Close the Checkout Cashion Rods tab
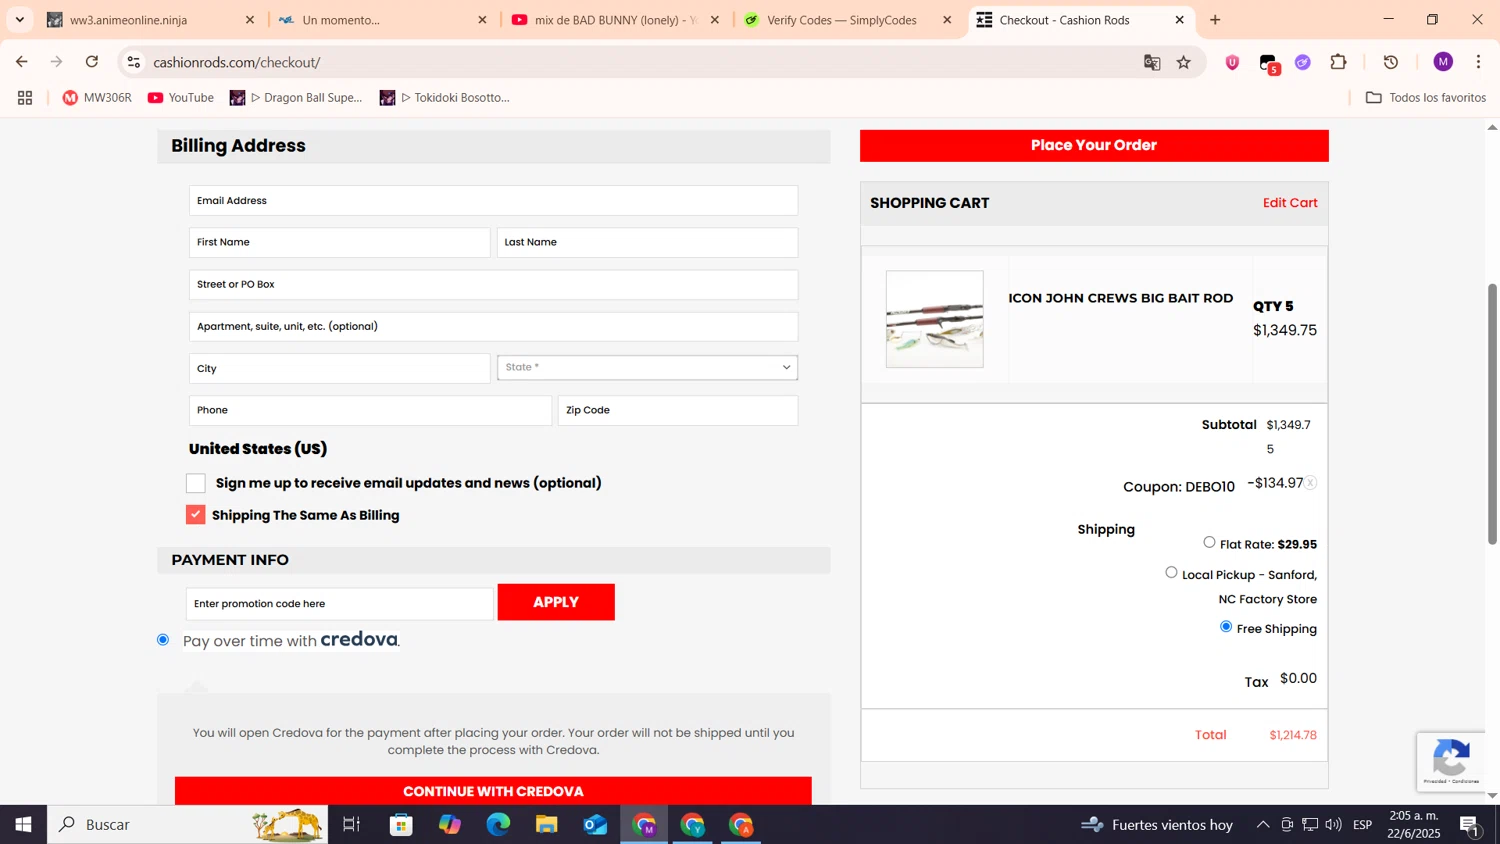Image resolution: width=1500 pixels, height=844 pixels. click(x=1179, y=20)
